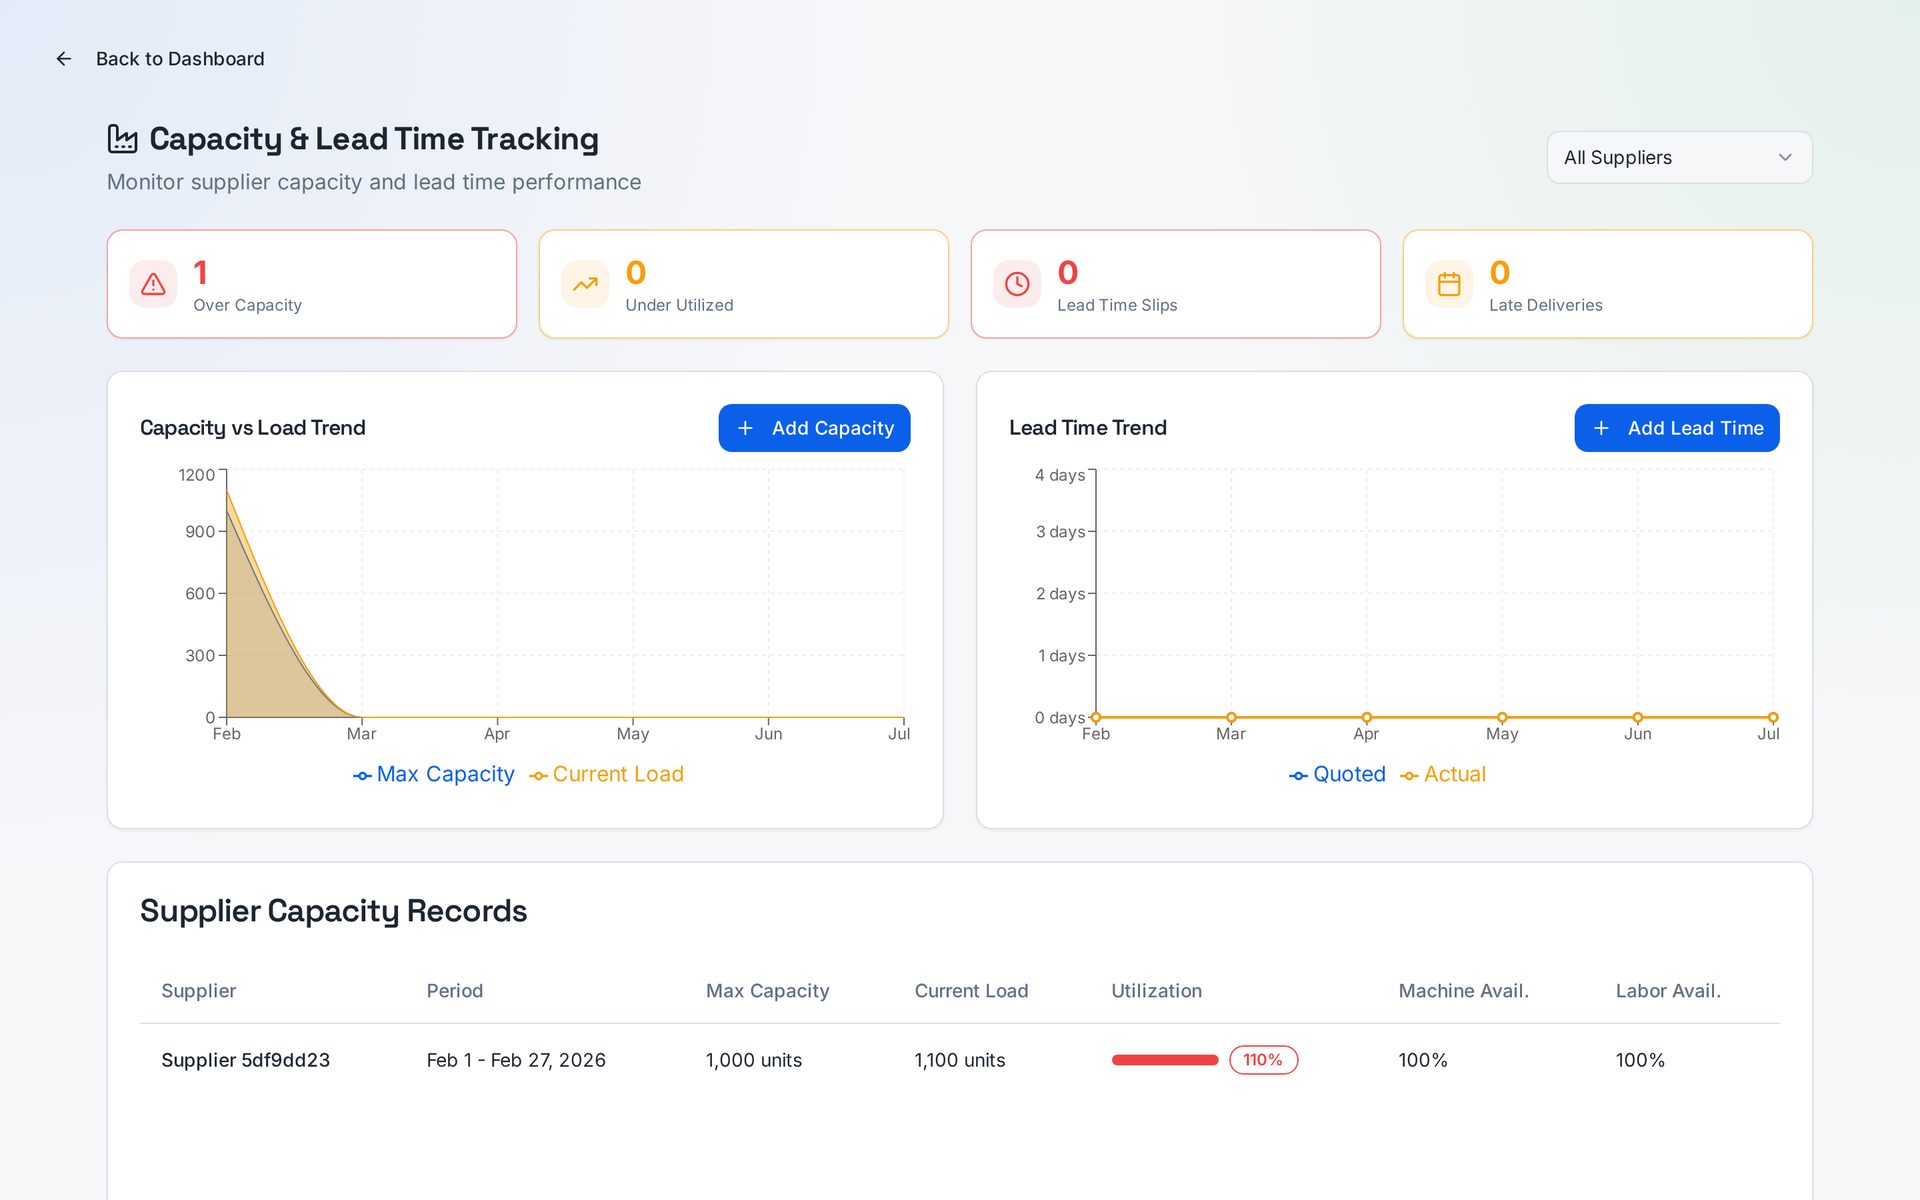
Task: Click the back arrow icon
Action: pyautogui.click(x=64, y=59)
